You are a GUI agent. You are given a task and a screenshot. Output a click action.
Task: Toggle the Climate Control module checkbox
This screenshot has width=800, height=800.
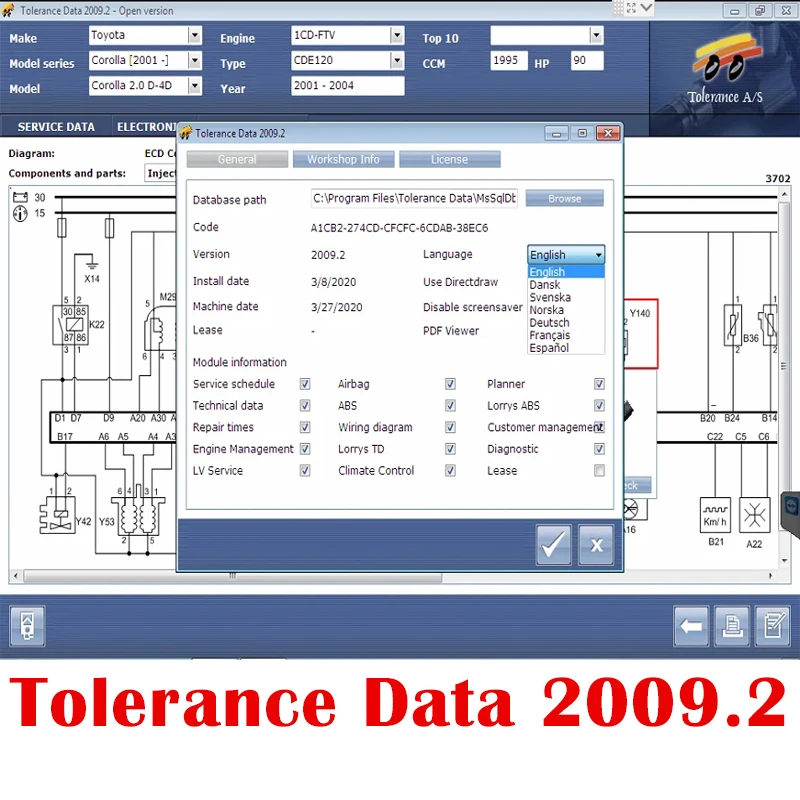coord(450,470)
